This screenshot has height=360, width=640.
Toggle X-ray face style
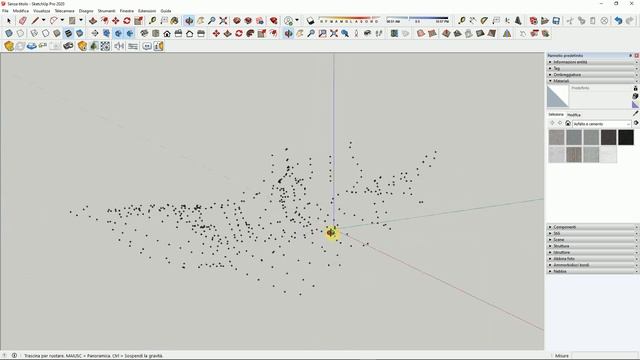pyautogui.click(x=9, y=33)
